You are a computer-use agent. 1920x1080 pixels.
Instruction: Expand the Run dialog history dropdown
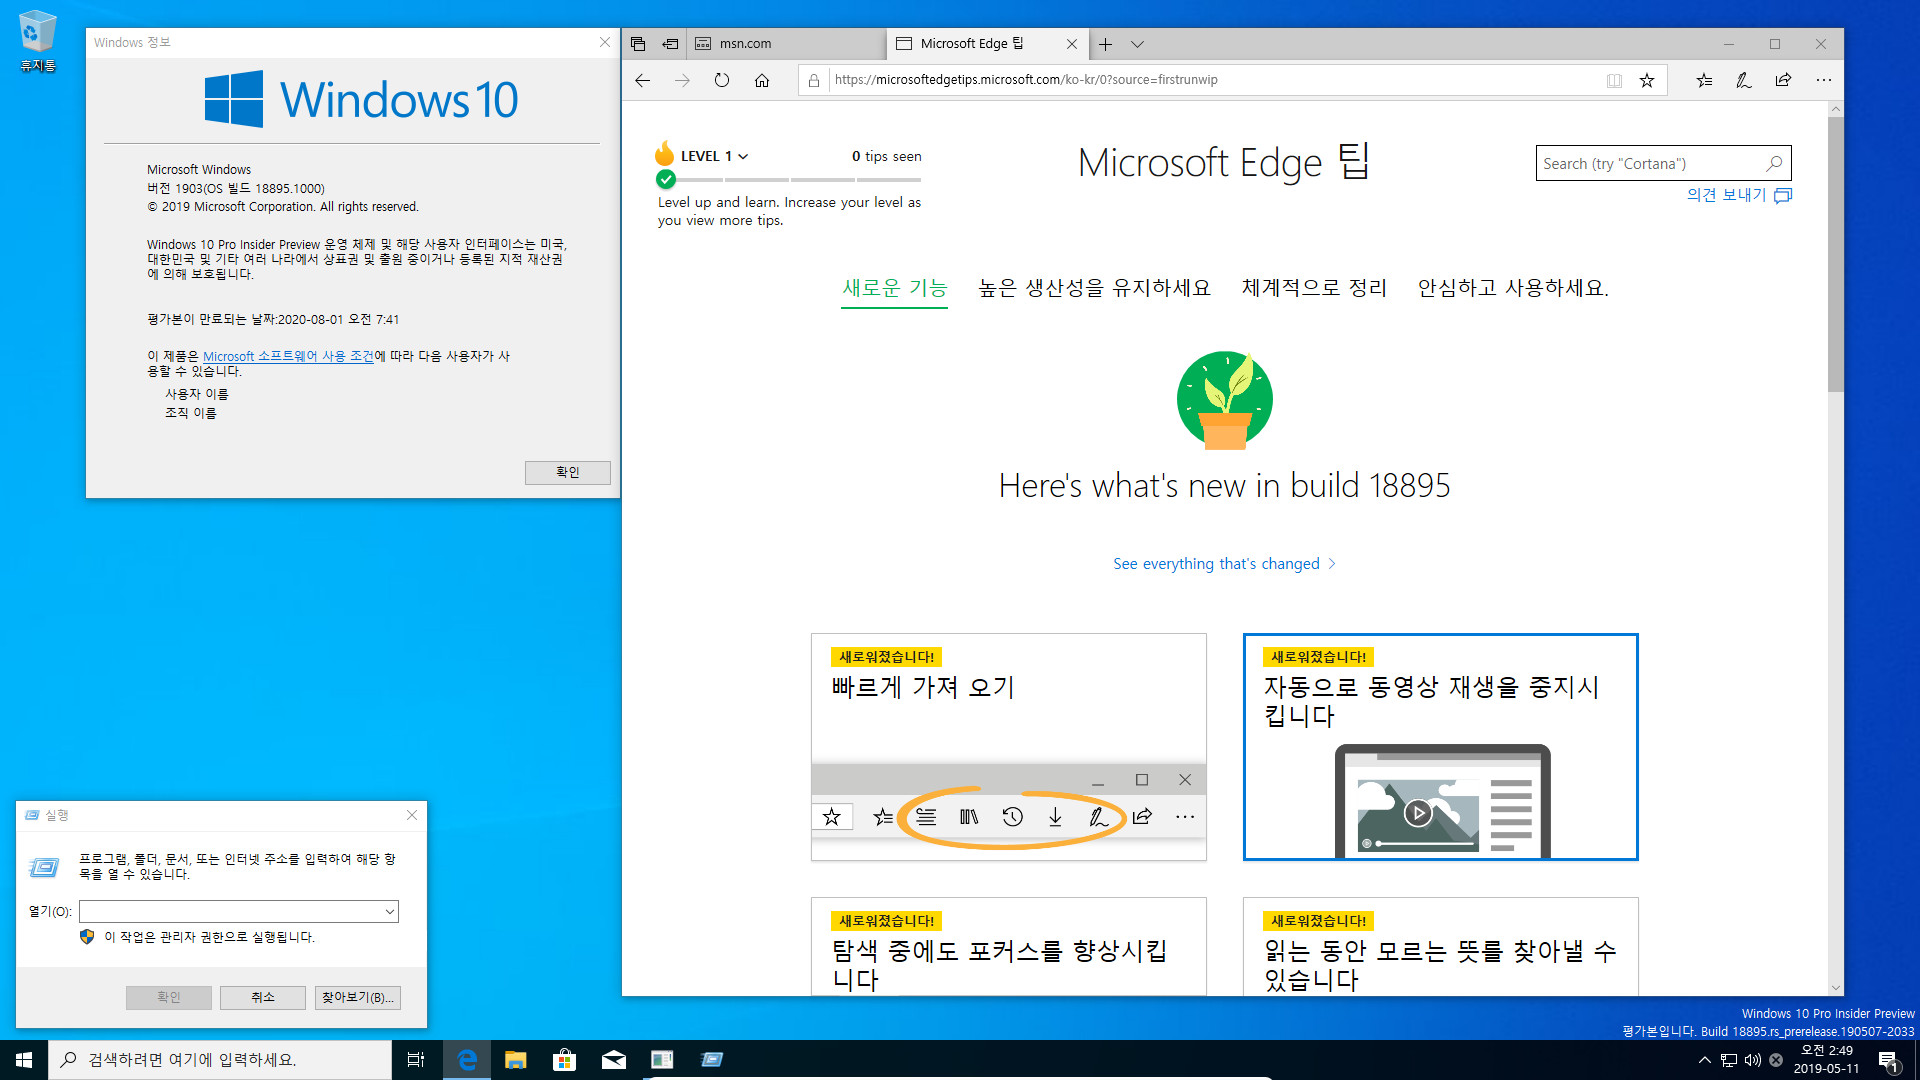coord(390,911)
